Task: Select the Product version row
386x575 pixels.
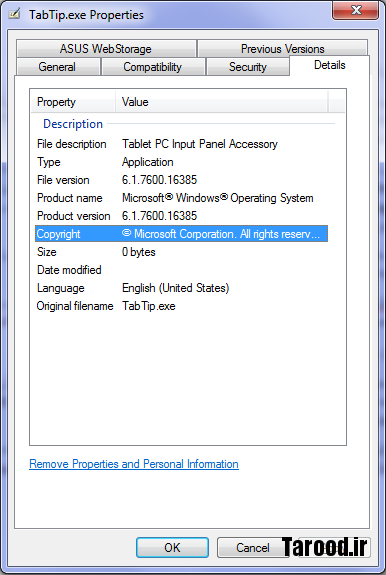Action: (x=181, y=216)
